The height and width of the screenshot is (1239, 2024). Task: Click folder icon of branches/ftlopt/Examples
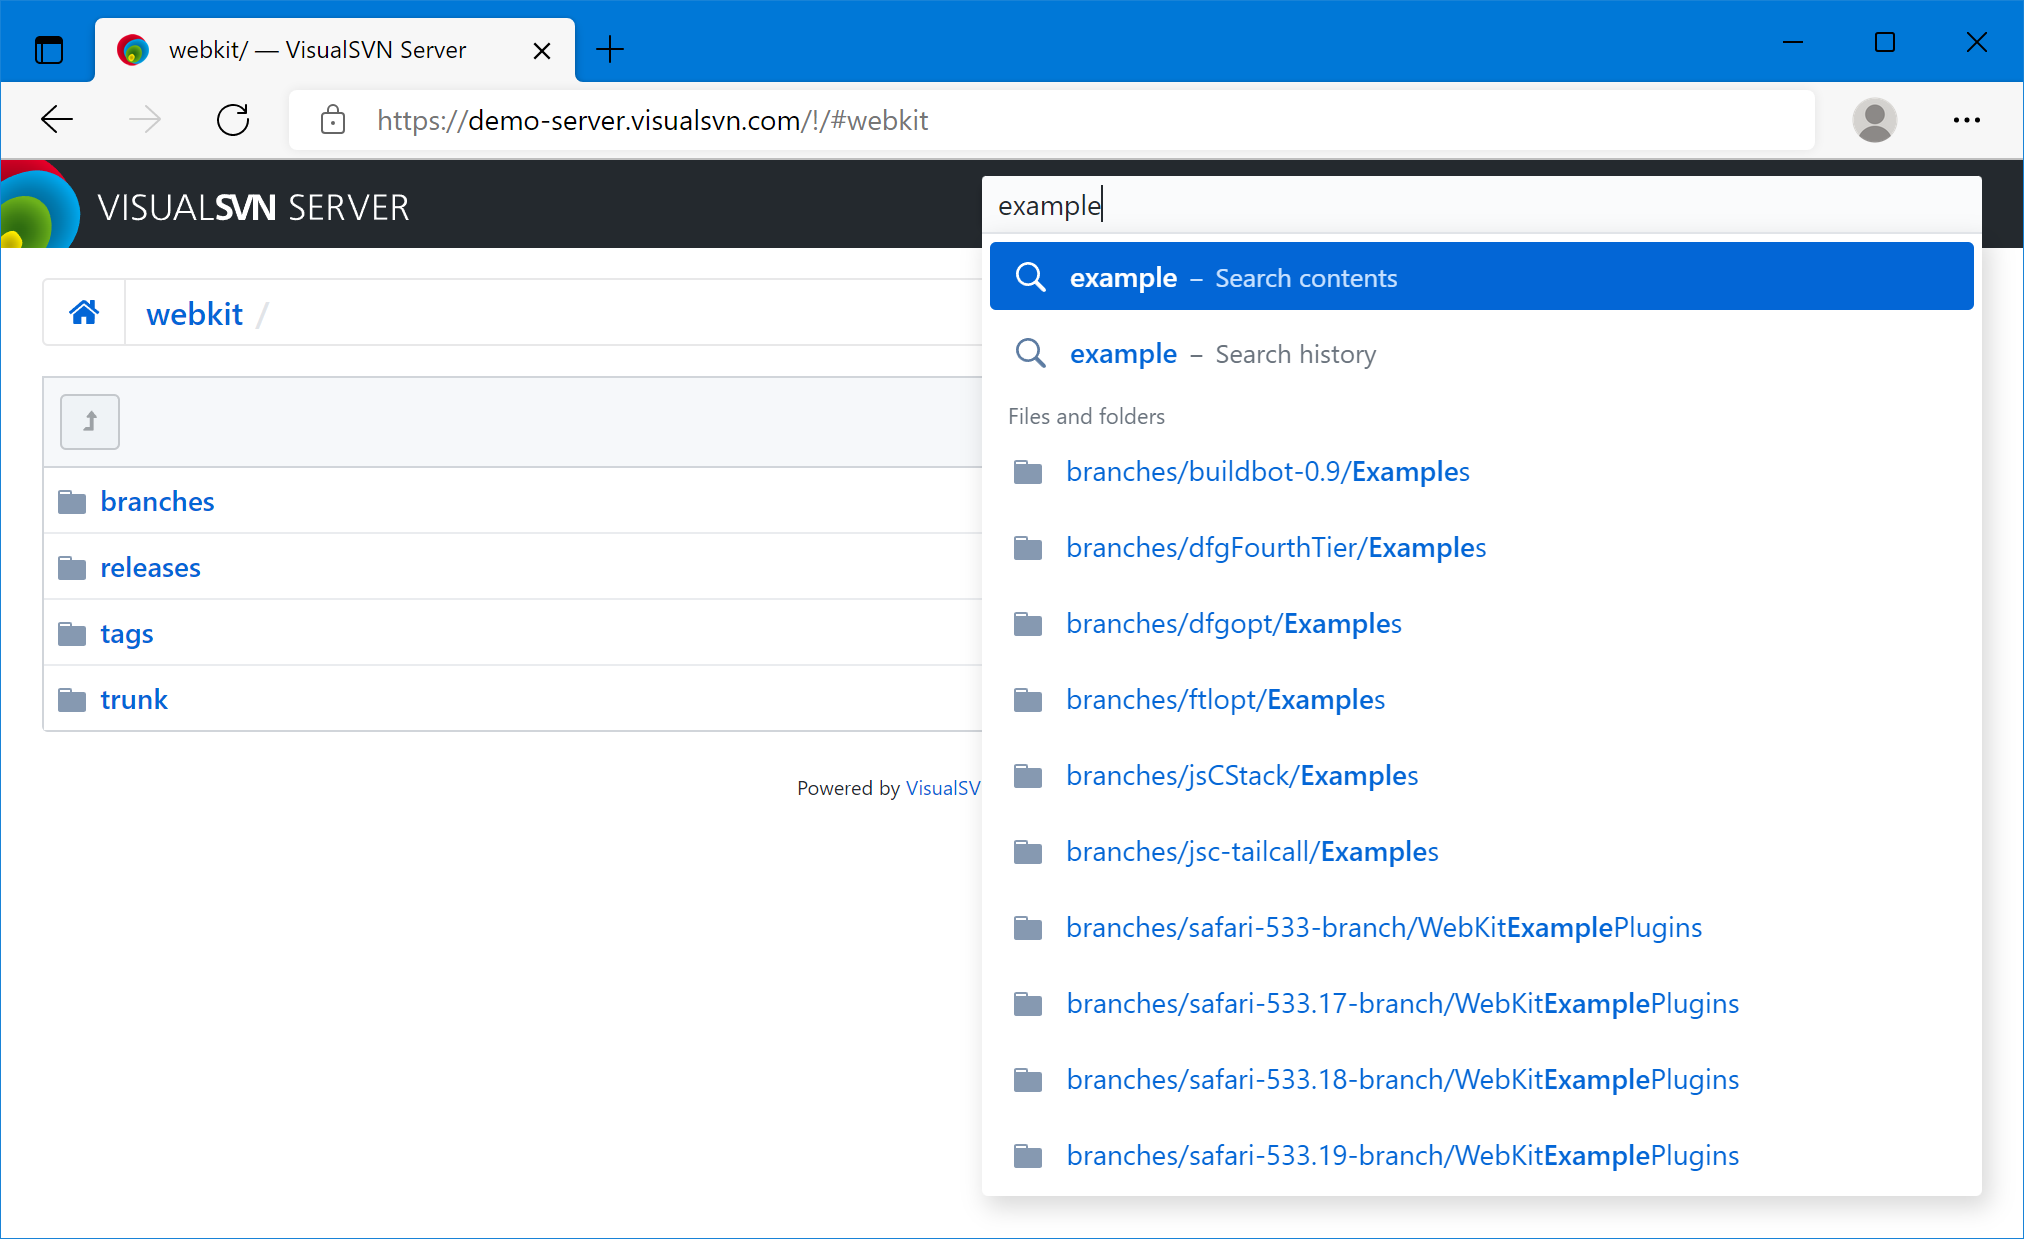(1028, 700)
